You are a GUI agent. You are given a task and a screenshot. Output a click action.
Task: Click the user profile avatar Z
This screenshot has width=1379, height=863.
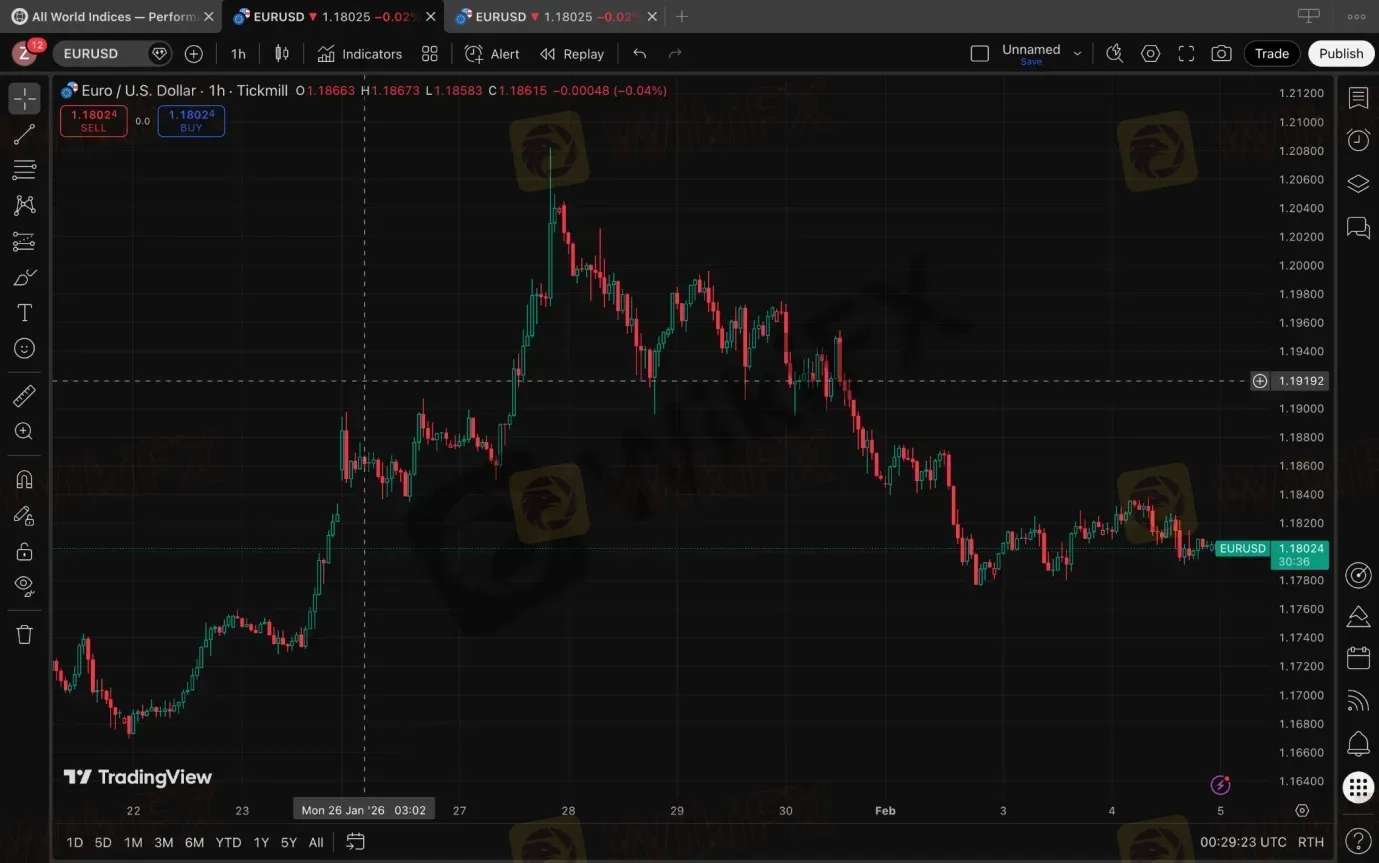coord(25,53)
